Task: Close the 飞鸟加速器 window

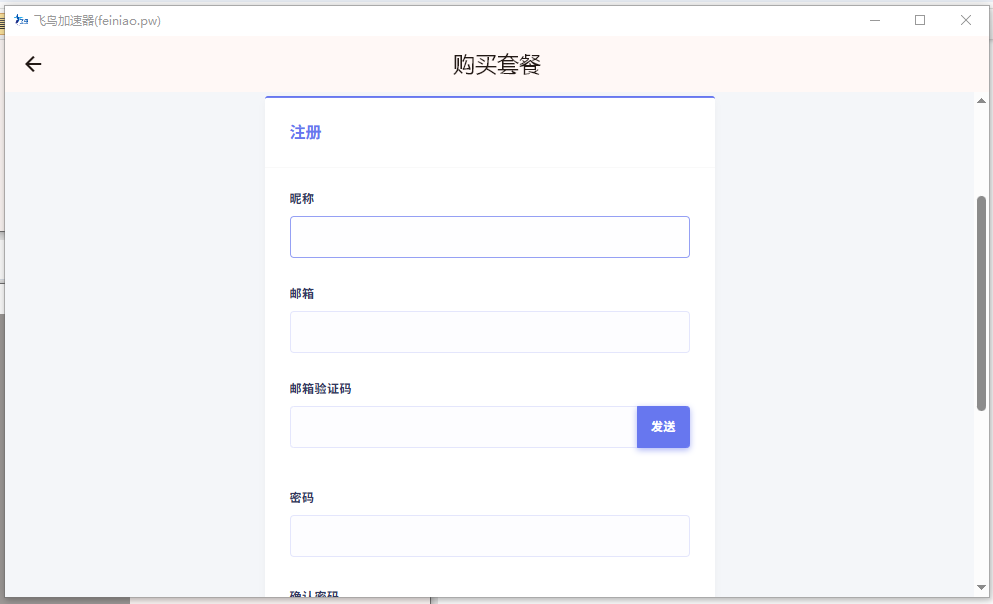Action: point(966,20)
